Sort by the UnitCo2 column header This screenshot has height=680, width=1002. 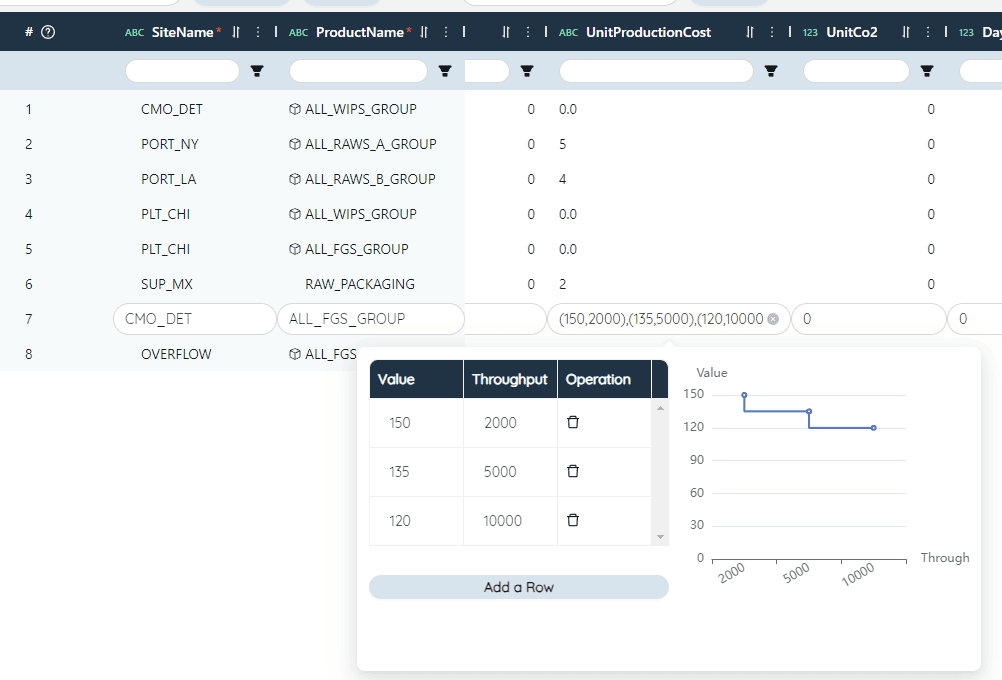tap(851, 32)
